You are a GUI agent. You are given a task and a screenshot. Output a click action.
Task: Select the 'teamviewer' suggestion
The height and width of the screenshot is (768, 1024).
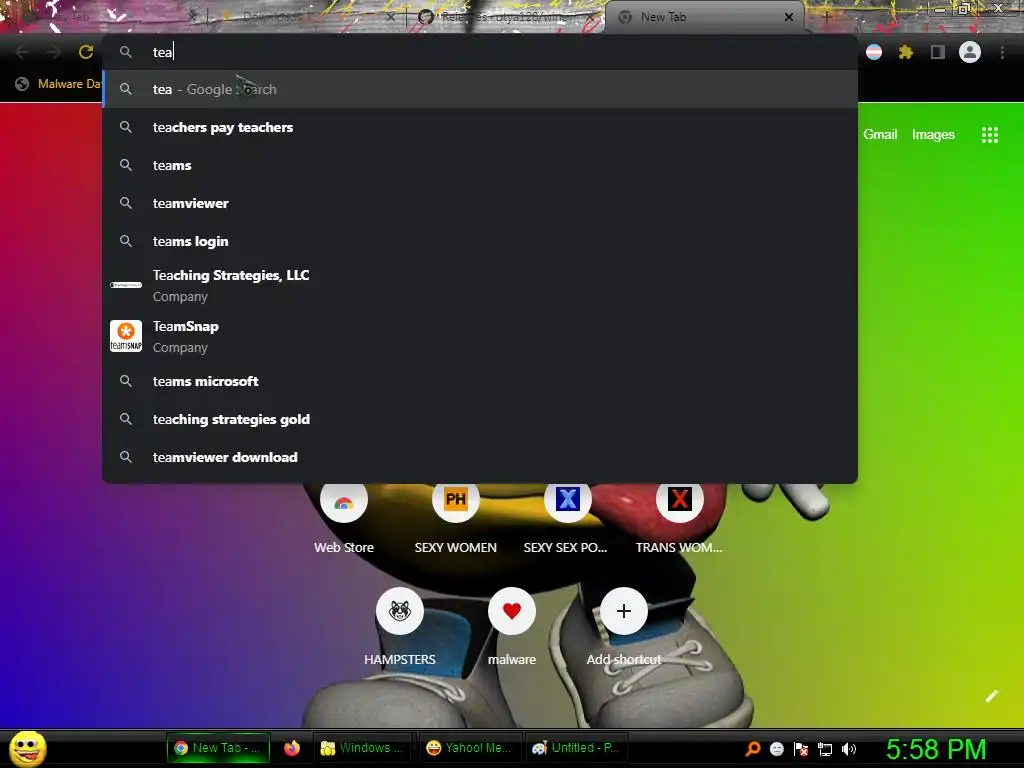tap(480, 202)
